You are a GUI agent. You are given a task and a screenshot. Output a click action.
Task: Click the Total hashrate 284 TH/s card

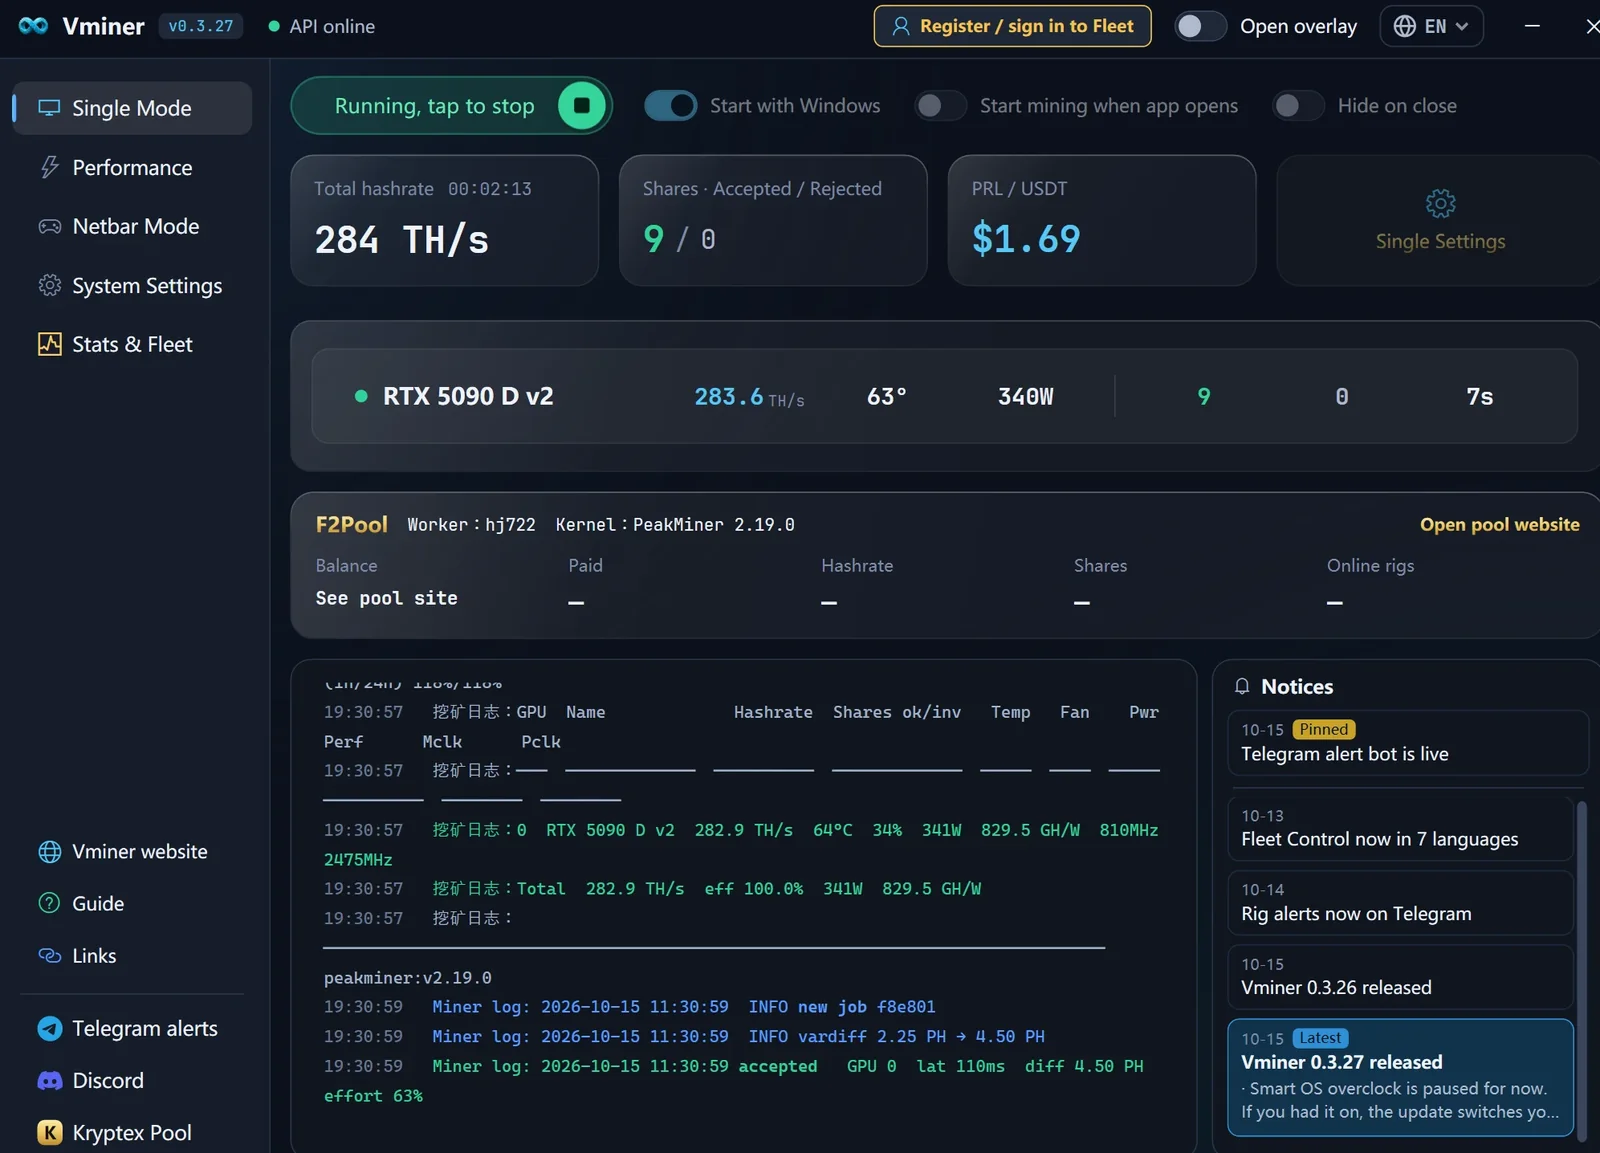pyautogui.click(x=444, y=220)
